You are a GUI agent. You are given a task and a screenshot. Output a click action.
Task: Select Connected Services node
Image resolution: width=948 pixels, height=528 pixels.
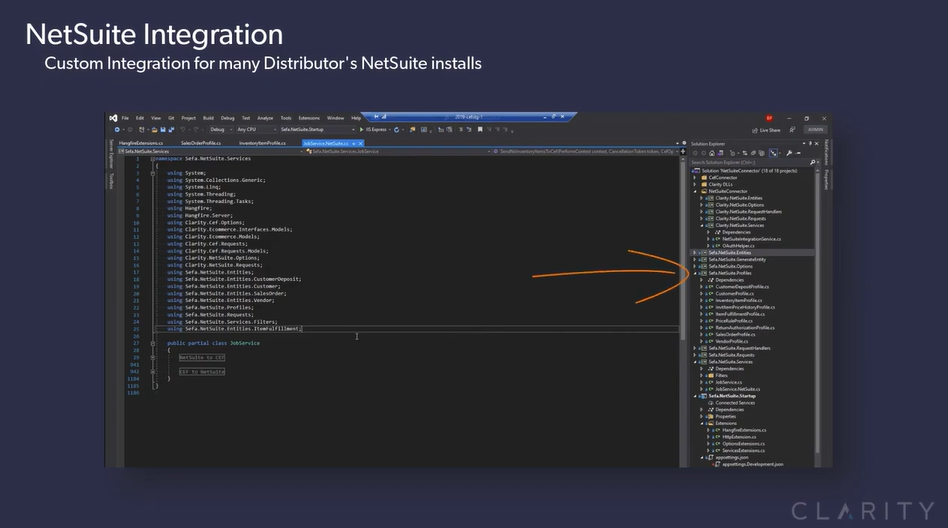(735, 403)
